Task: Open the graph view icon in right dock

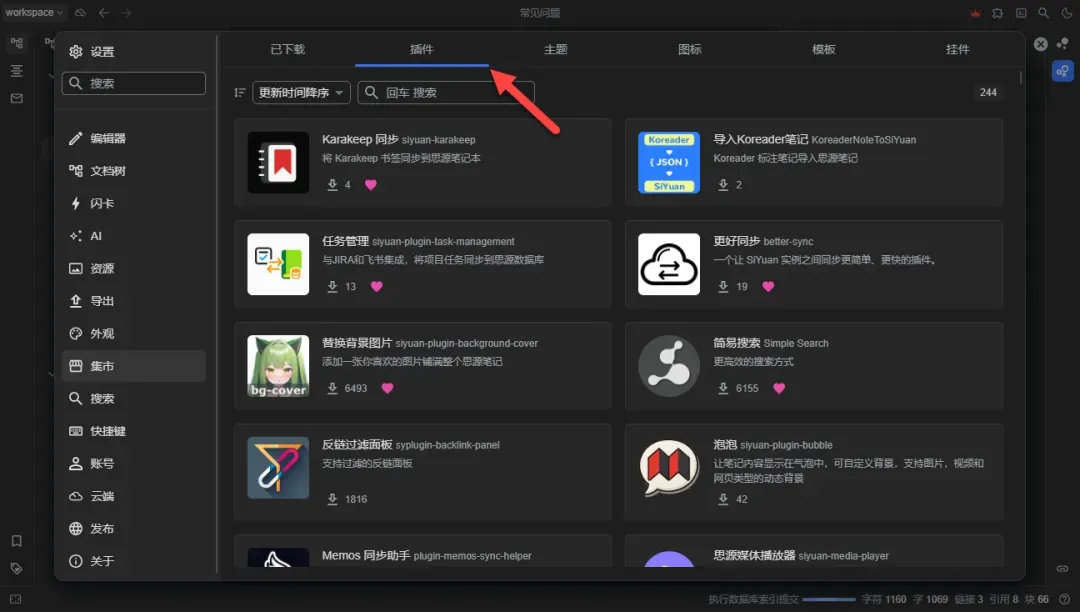Action: pyautogui.click(x=1063, y=43)
